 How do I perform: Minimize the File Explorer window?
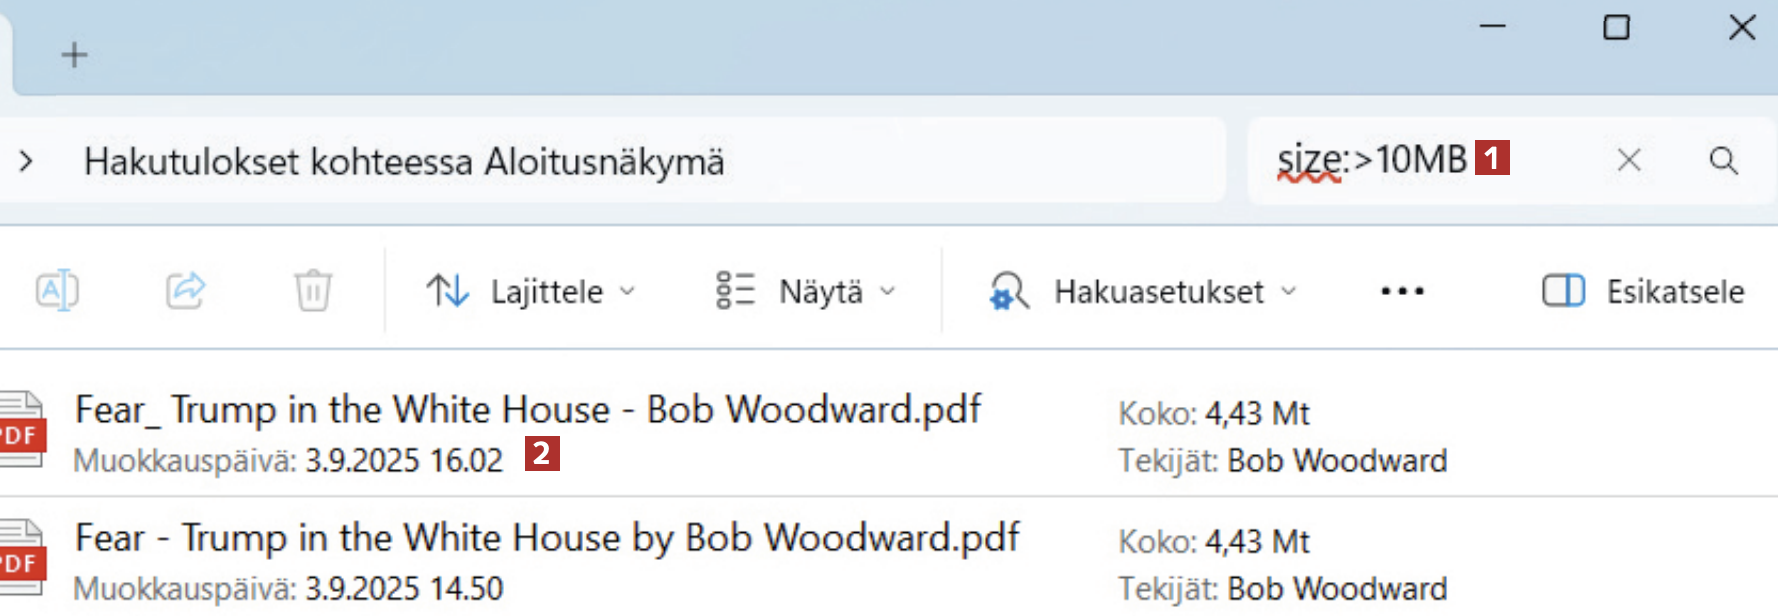(x=1492, y=27)
